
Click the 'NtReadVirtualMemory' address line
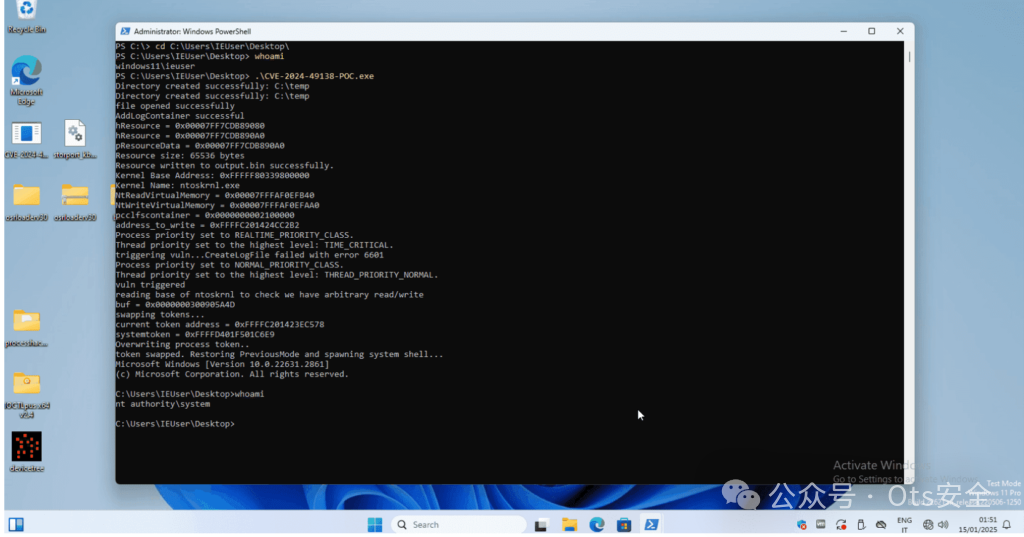(215, 195)
